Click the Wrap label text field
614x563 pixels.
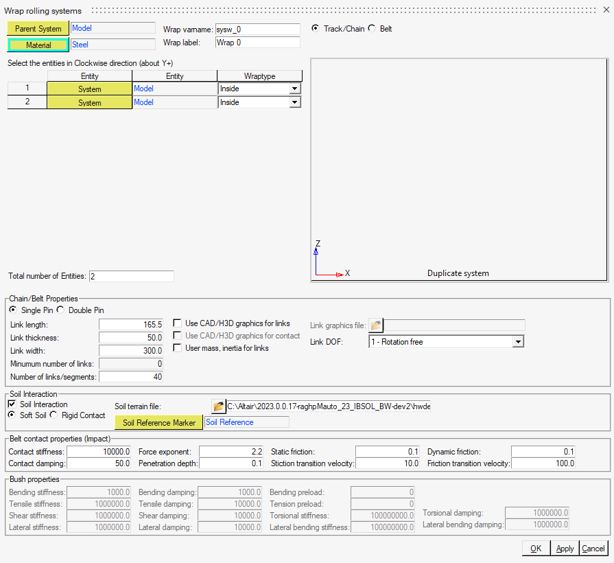click(257, 43)
